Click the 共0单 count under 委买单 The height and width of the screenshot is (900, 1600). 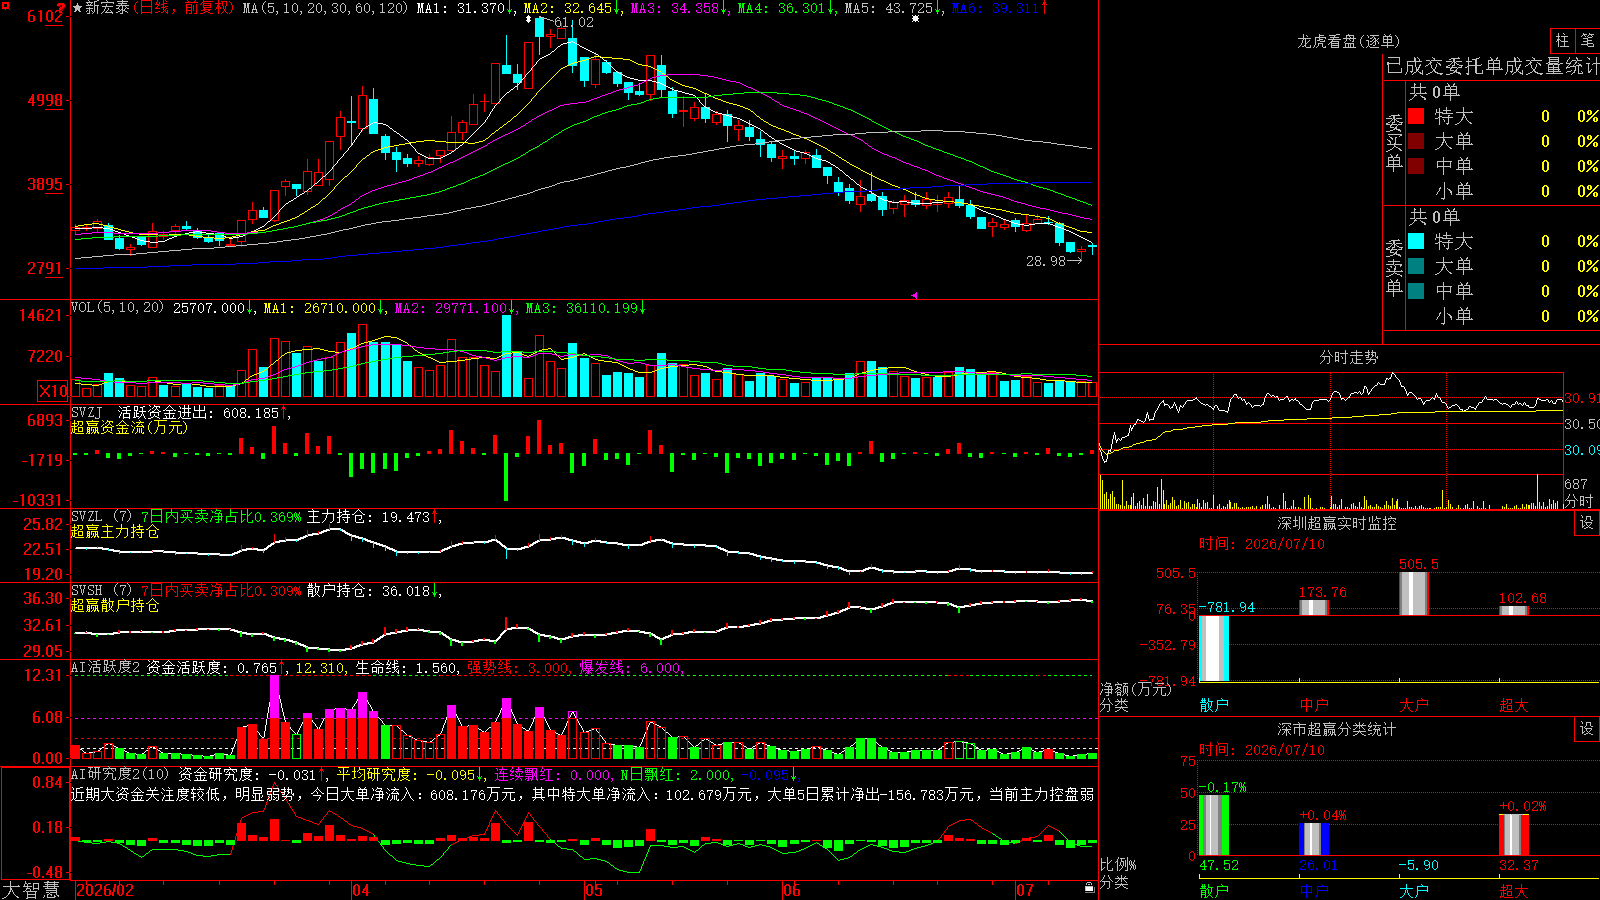(x=1434, y=92)
